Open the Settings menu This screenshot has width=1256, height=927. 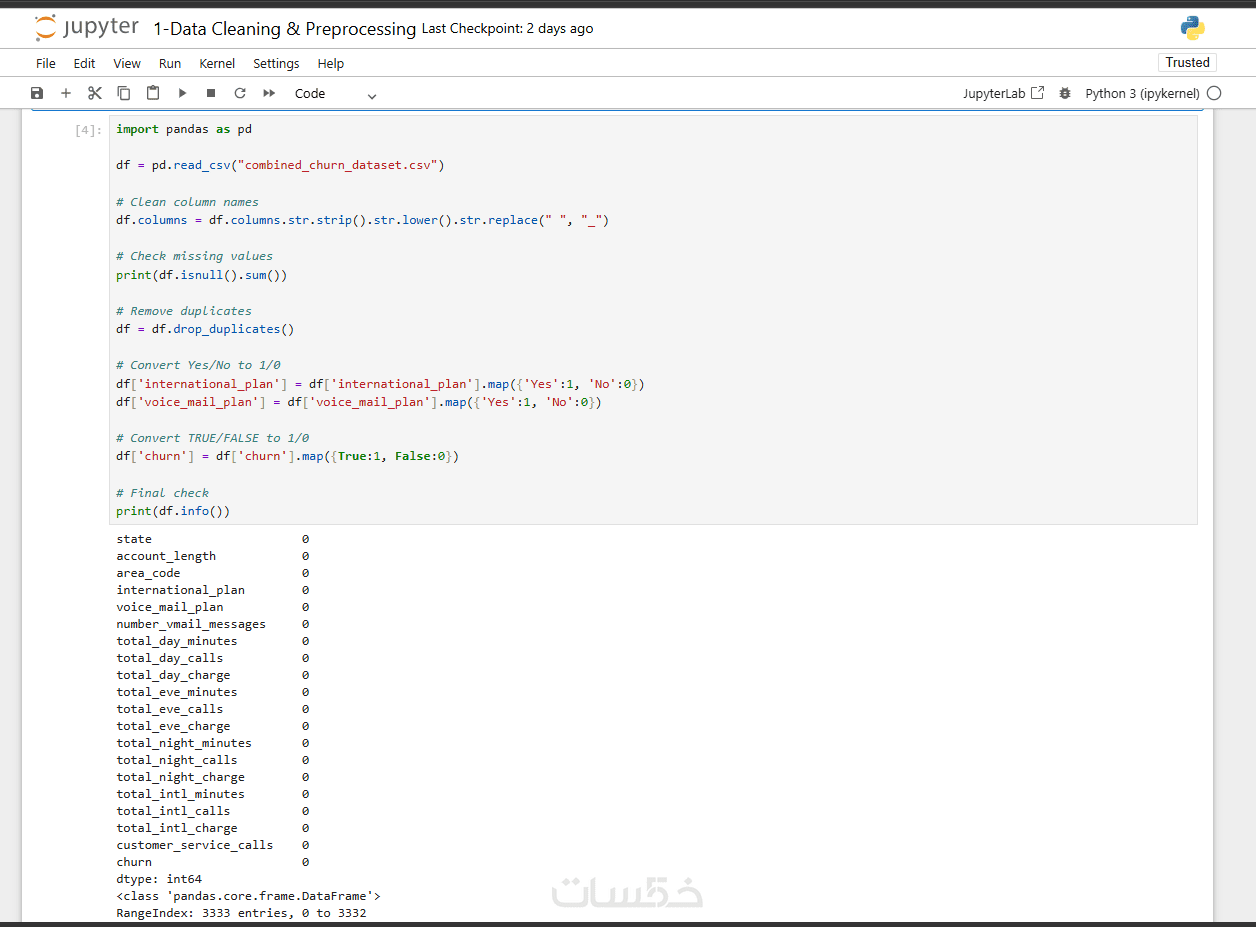276,63
